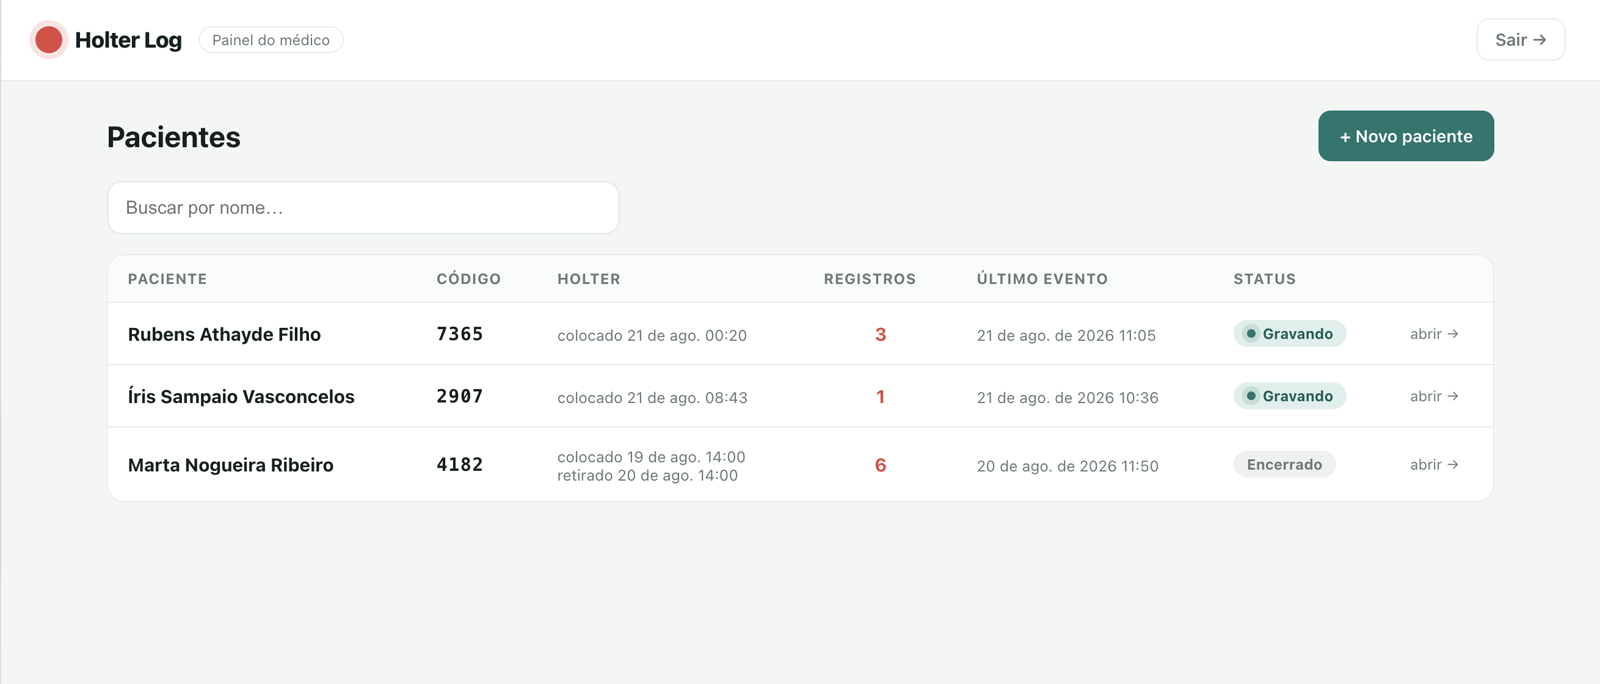Click code 4182

coord(459,465)
